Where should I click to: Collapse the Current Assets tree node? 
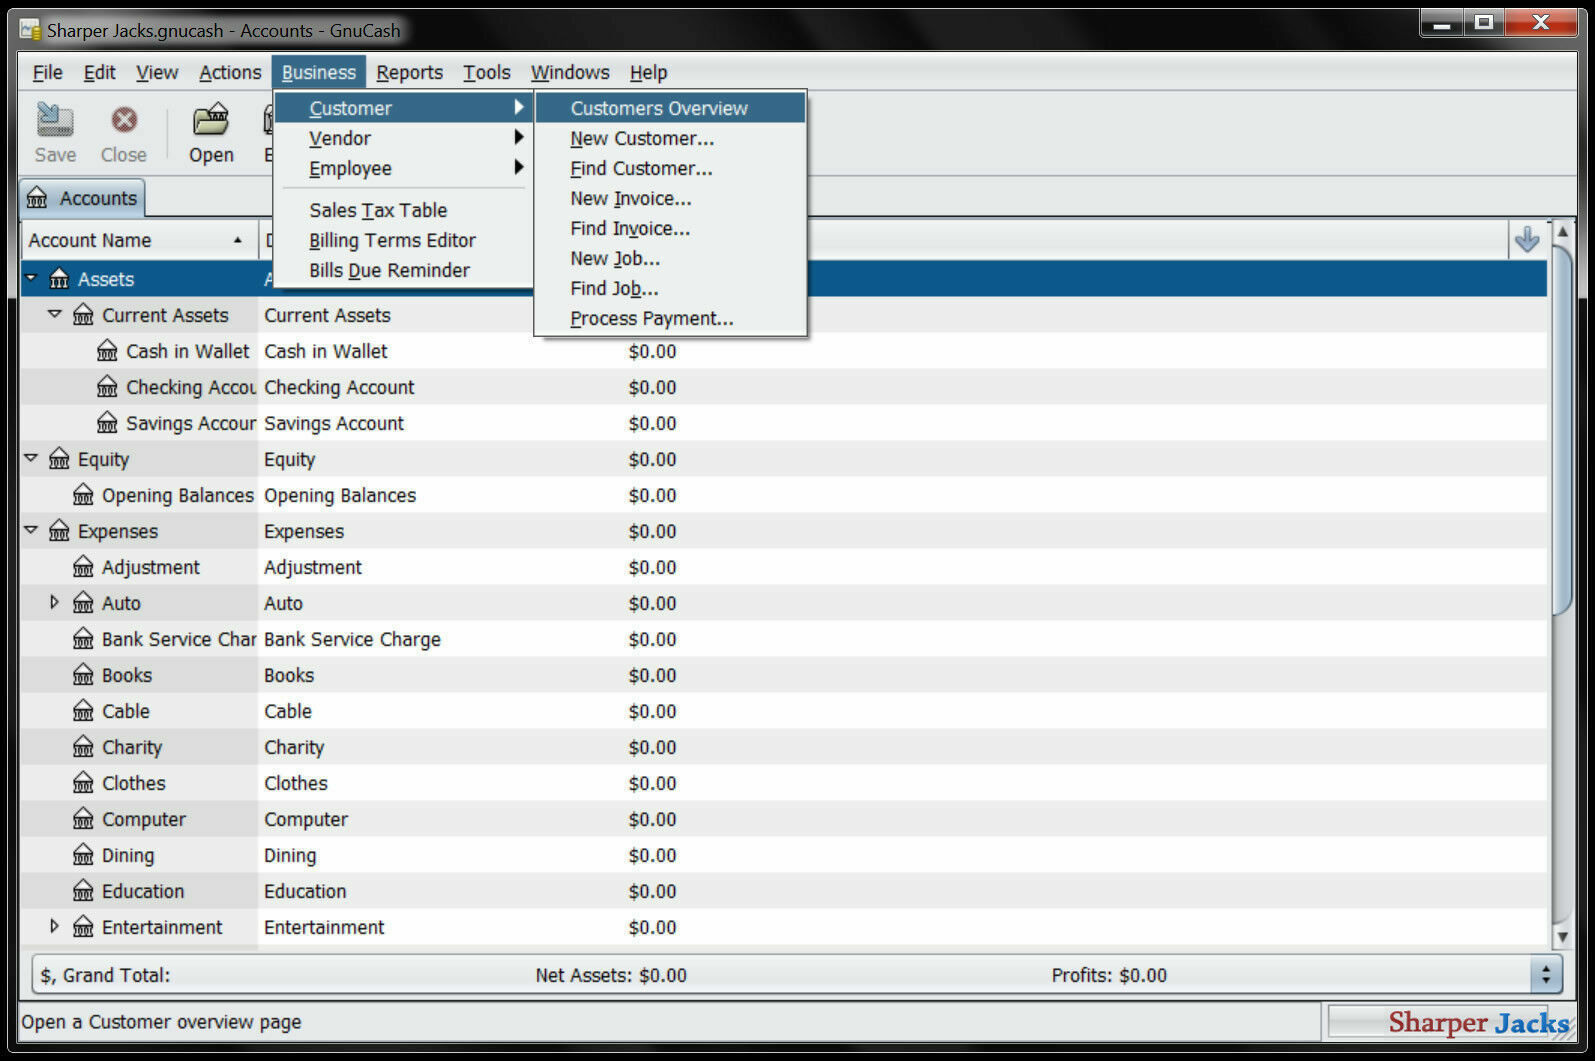pyautogui.click(x=55, y=314)
